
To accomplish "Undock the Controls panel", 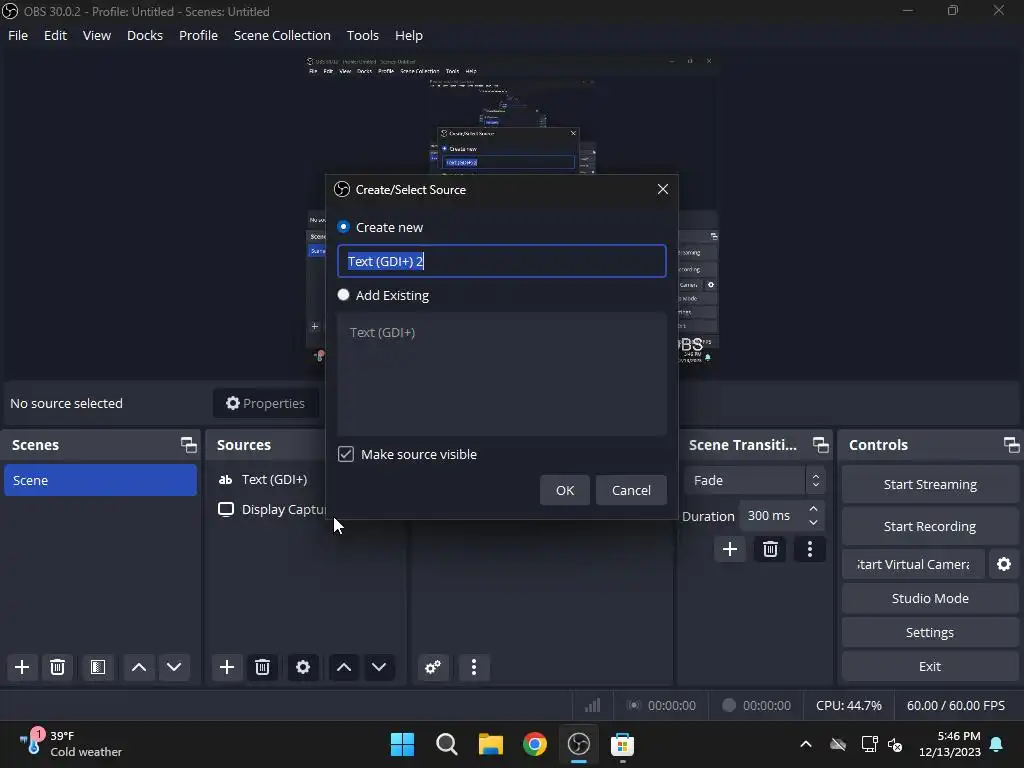I will [x=1012, y=445].
